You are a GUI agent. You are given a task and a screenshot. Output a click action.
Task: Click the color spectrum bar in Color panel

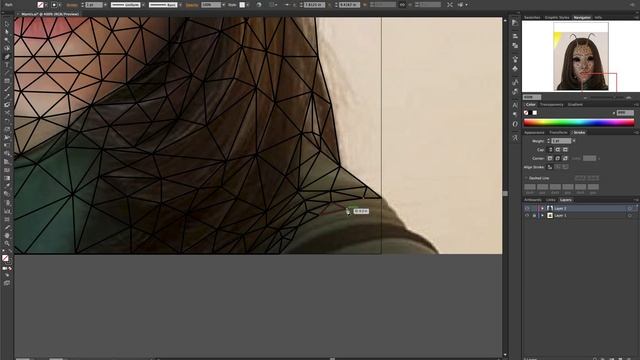click(x=579, y=122)
